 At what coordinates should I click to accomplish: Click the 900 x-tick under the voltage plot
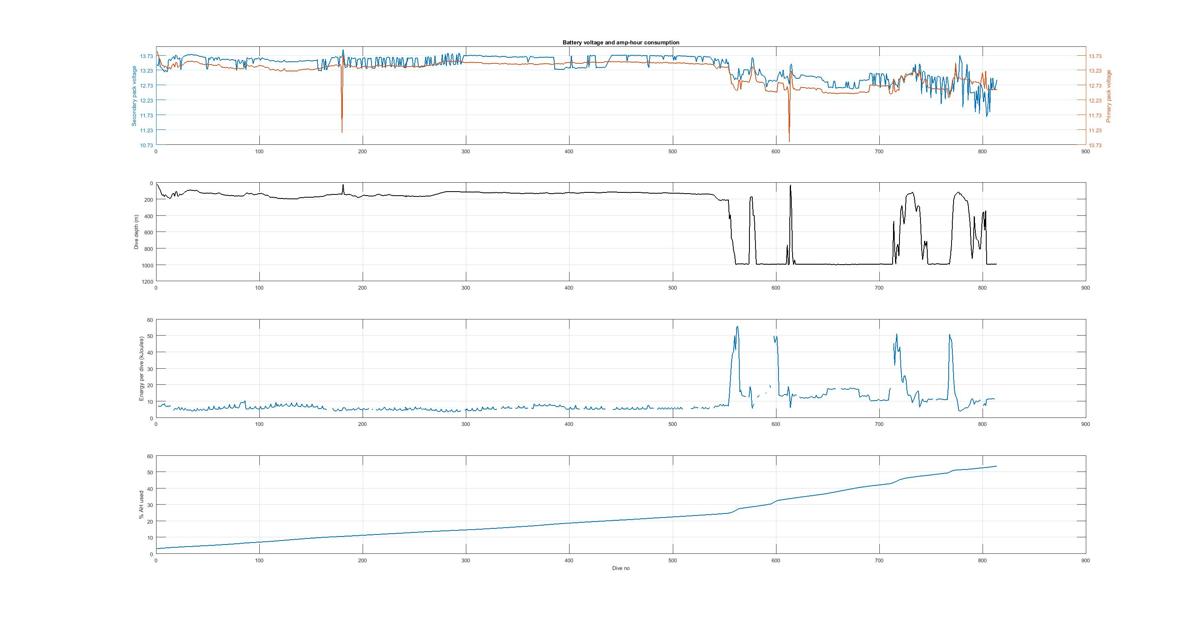point(1085,152)
